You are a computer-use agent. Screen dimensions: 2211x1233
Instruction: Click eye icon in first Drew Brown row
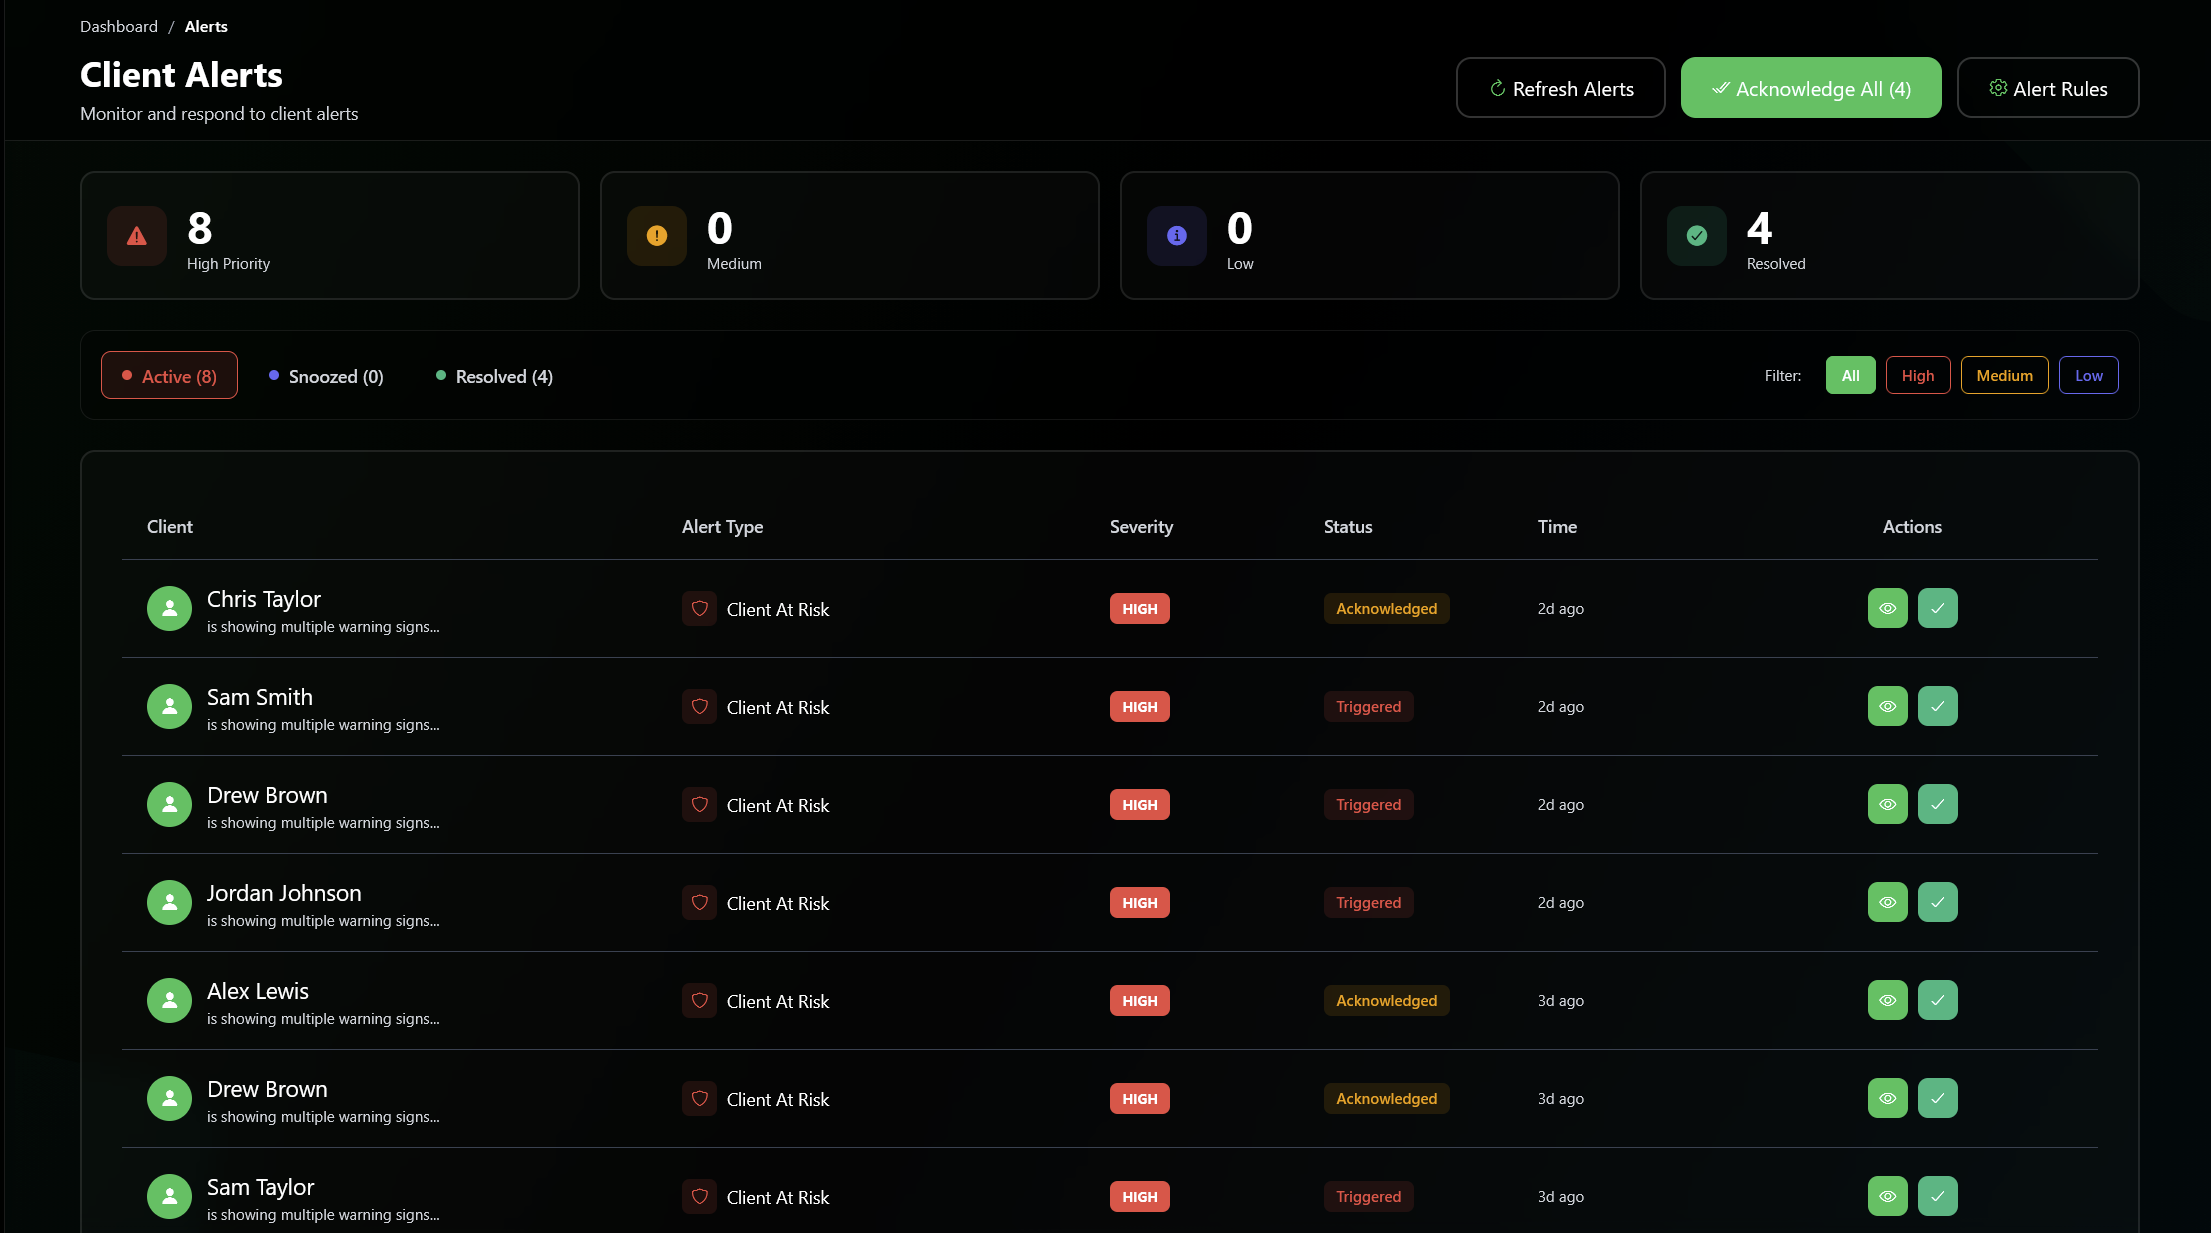[x=1887, y=804]
